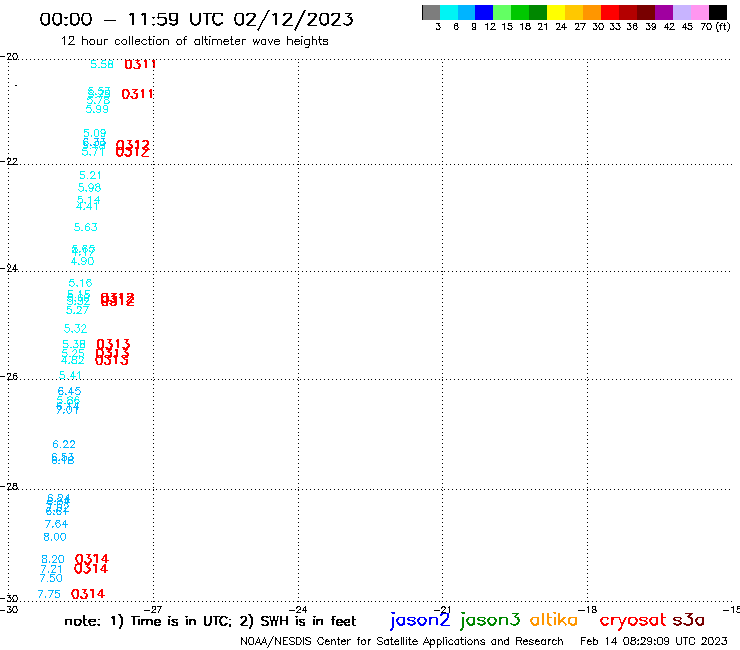Viewport: 740px width, 650px height.
Task: Click wave height value 7.75
Action: (x=49, y=594)
